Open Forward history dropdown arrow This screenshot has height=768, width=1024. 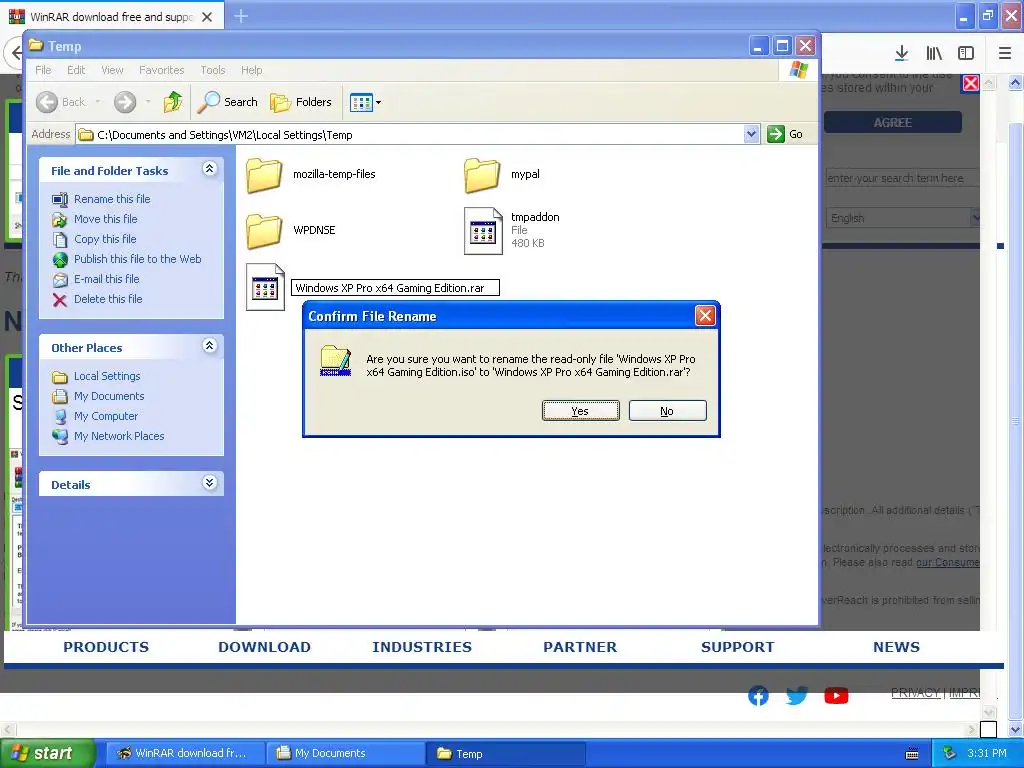pos(148,102)
